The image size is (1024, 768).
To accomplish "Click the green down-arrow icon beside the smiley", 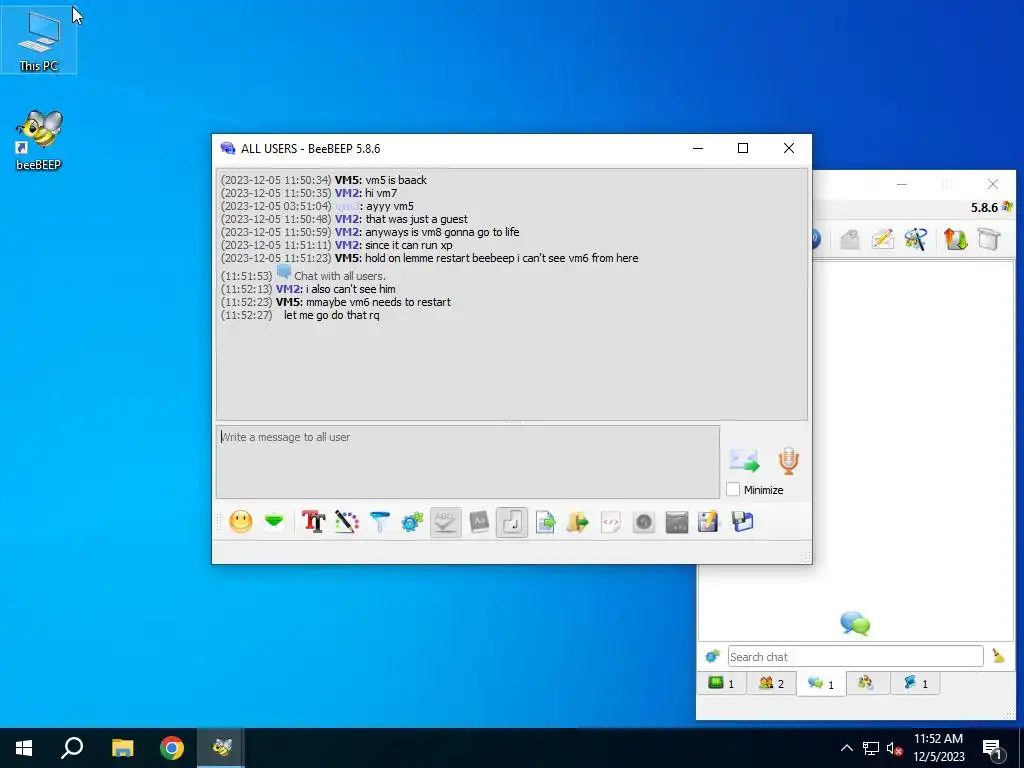I will (274, 521).
